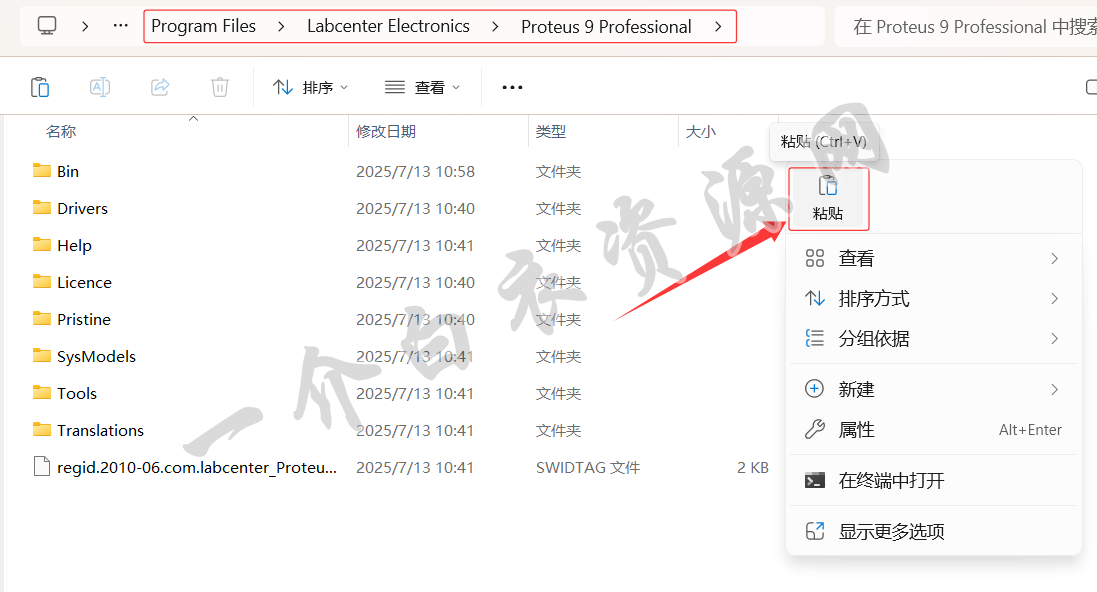Screen dimensions: 1097x592
Task: Open the 查看 view dropdown in the toolbar
Action: [423, 87]
